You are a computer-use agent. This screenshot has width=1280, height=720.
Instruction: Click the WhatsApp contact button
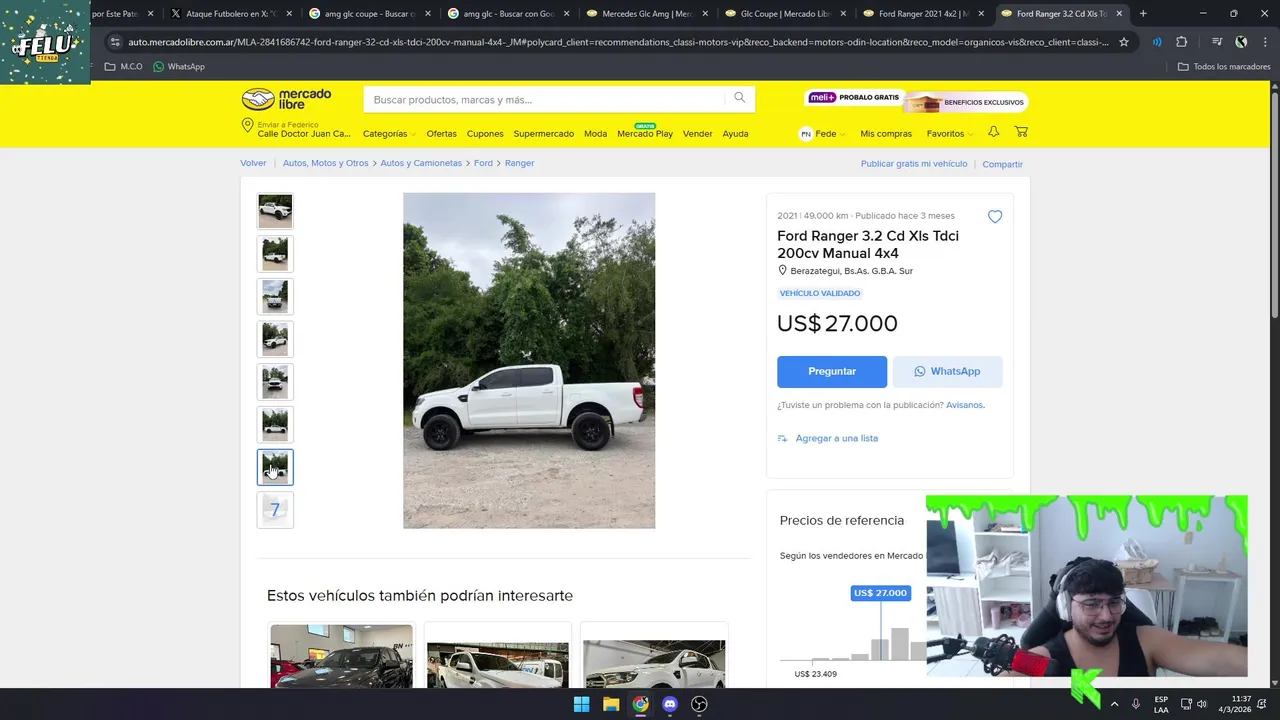pyautogui.click(x=947, y=371)
